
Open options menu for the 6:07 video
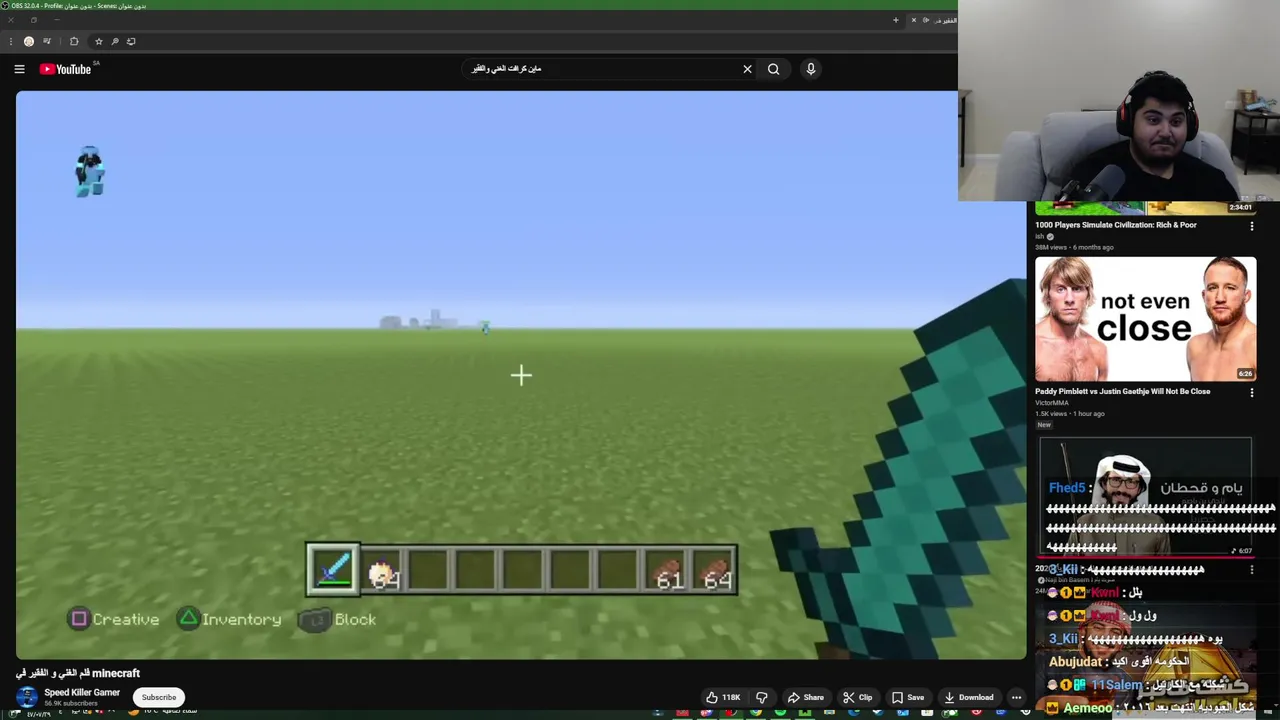click(x=1252, y=570)
